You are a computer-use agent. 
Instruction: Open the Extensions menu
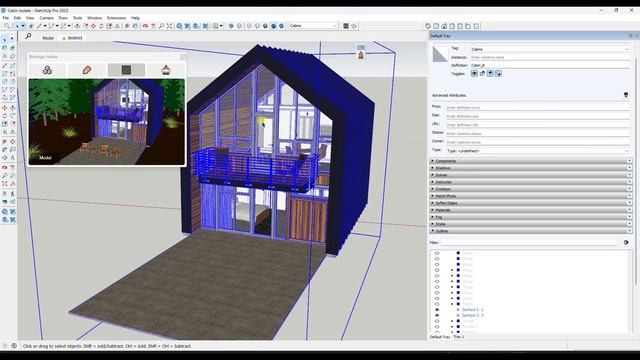116,18
